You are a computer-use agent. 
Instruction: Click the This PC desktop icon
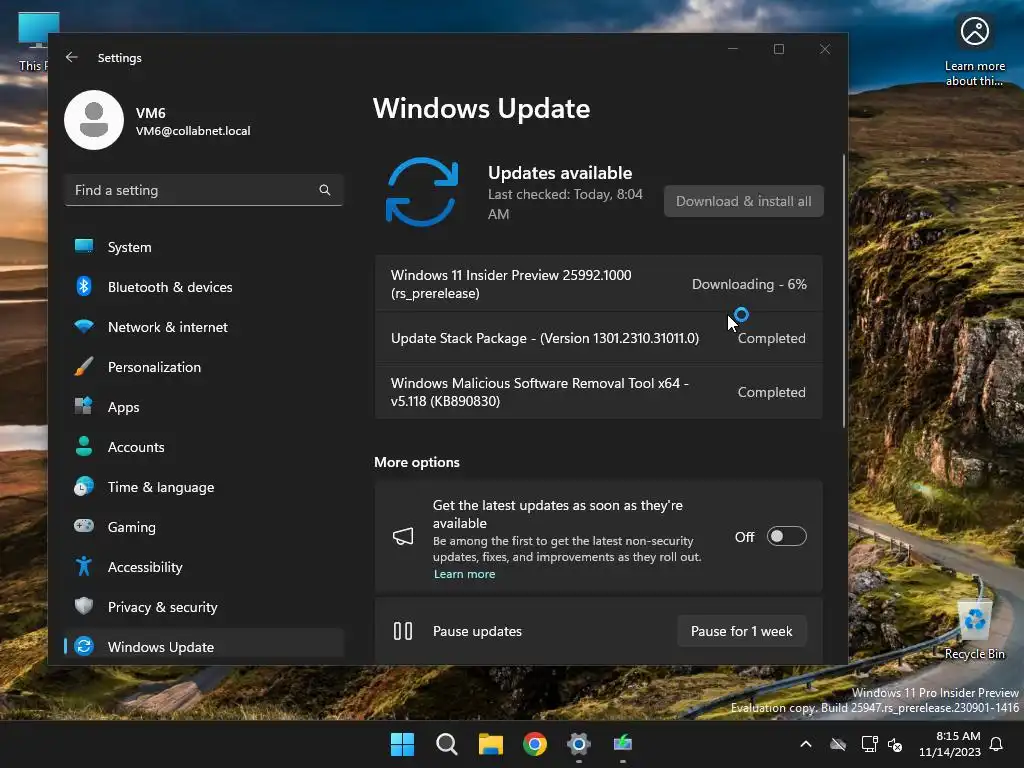click(34, 40)
